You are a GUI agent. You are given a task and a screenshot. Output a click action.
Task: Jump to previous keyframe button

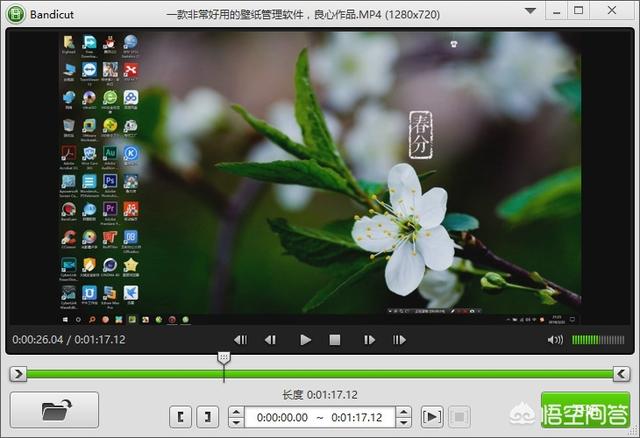pyautogui.click(x=240, y=340)
